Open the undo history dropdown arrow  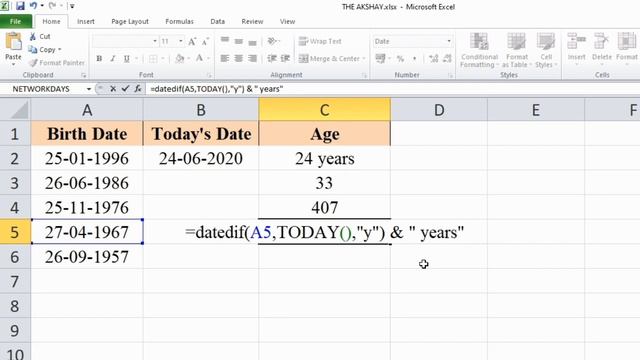[42, 6]
